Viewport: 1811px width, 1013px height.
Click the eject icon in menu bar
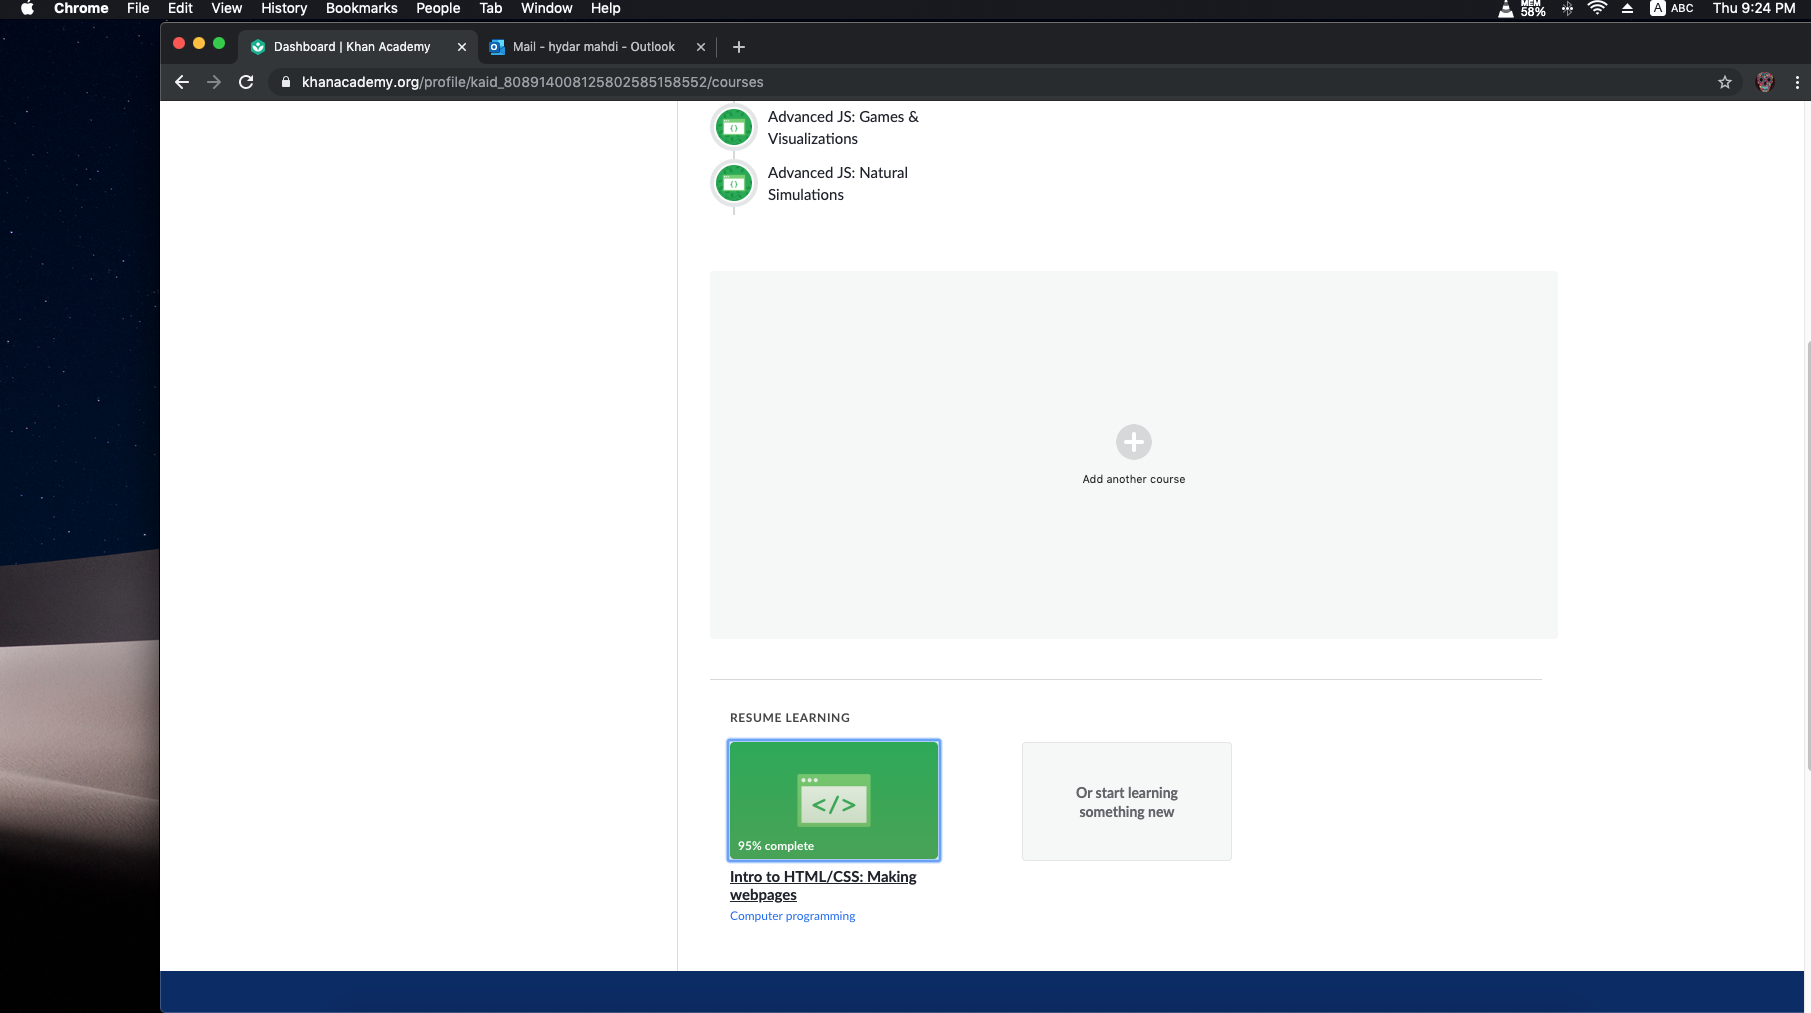point(1628,8)
